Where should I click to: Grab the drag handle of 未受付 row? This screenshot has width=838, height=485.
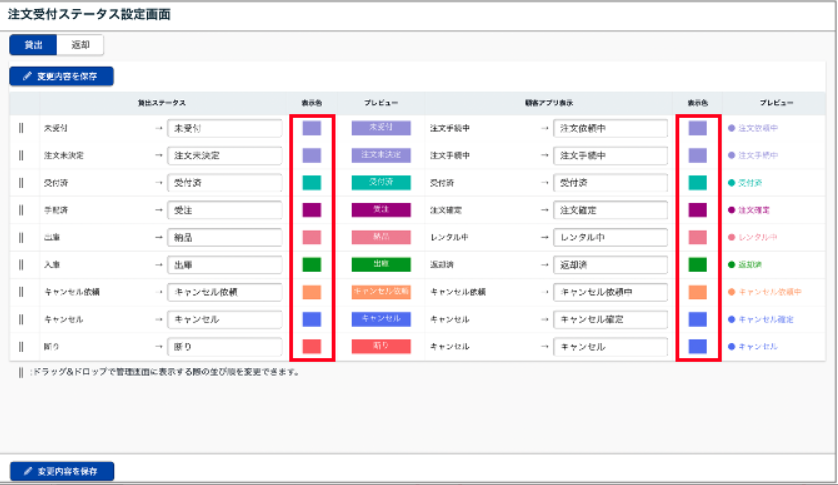(20, 129)
